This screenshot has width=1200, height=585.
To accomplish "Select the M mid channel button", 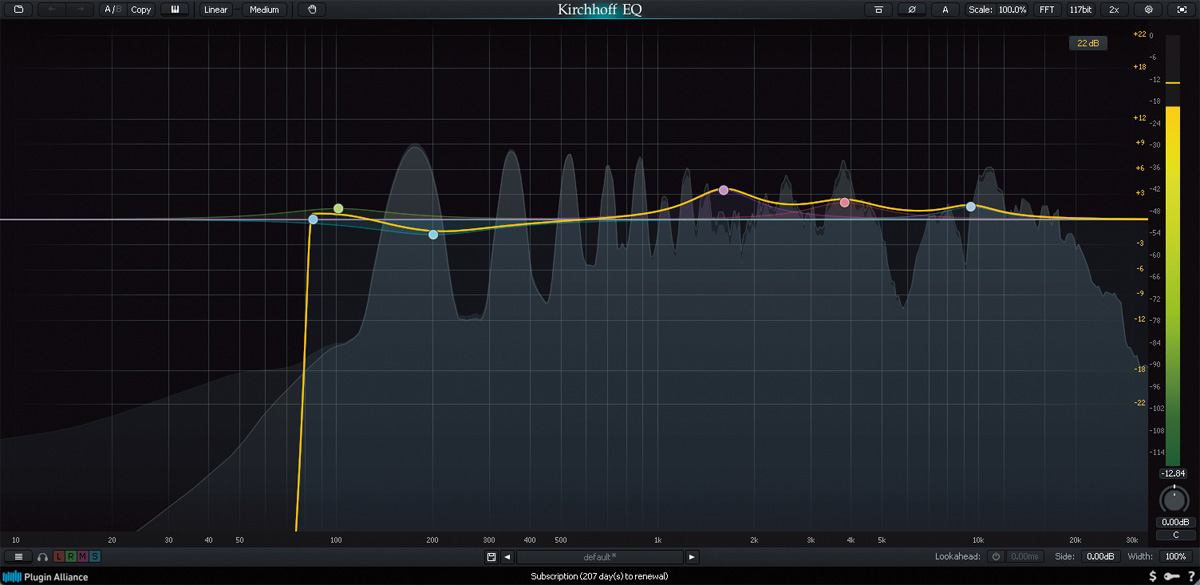I will 83,556.
